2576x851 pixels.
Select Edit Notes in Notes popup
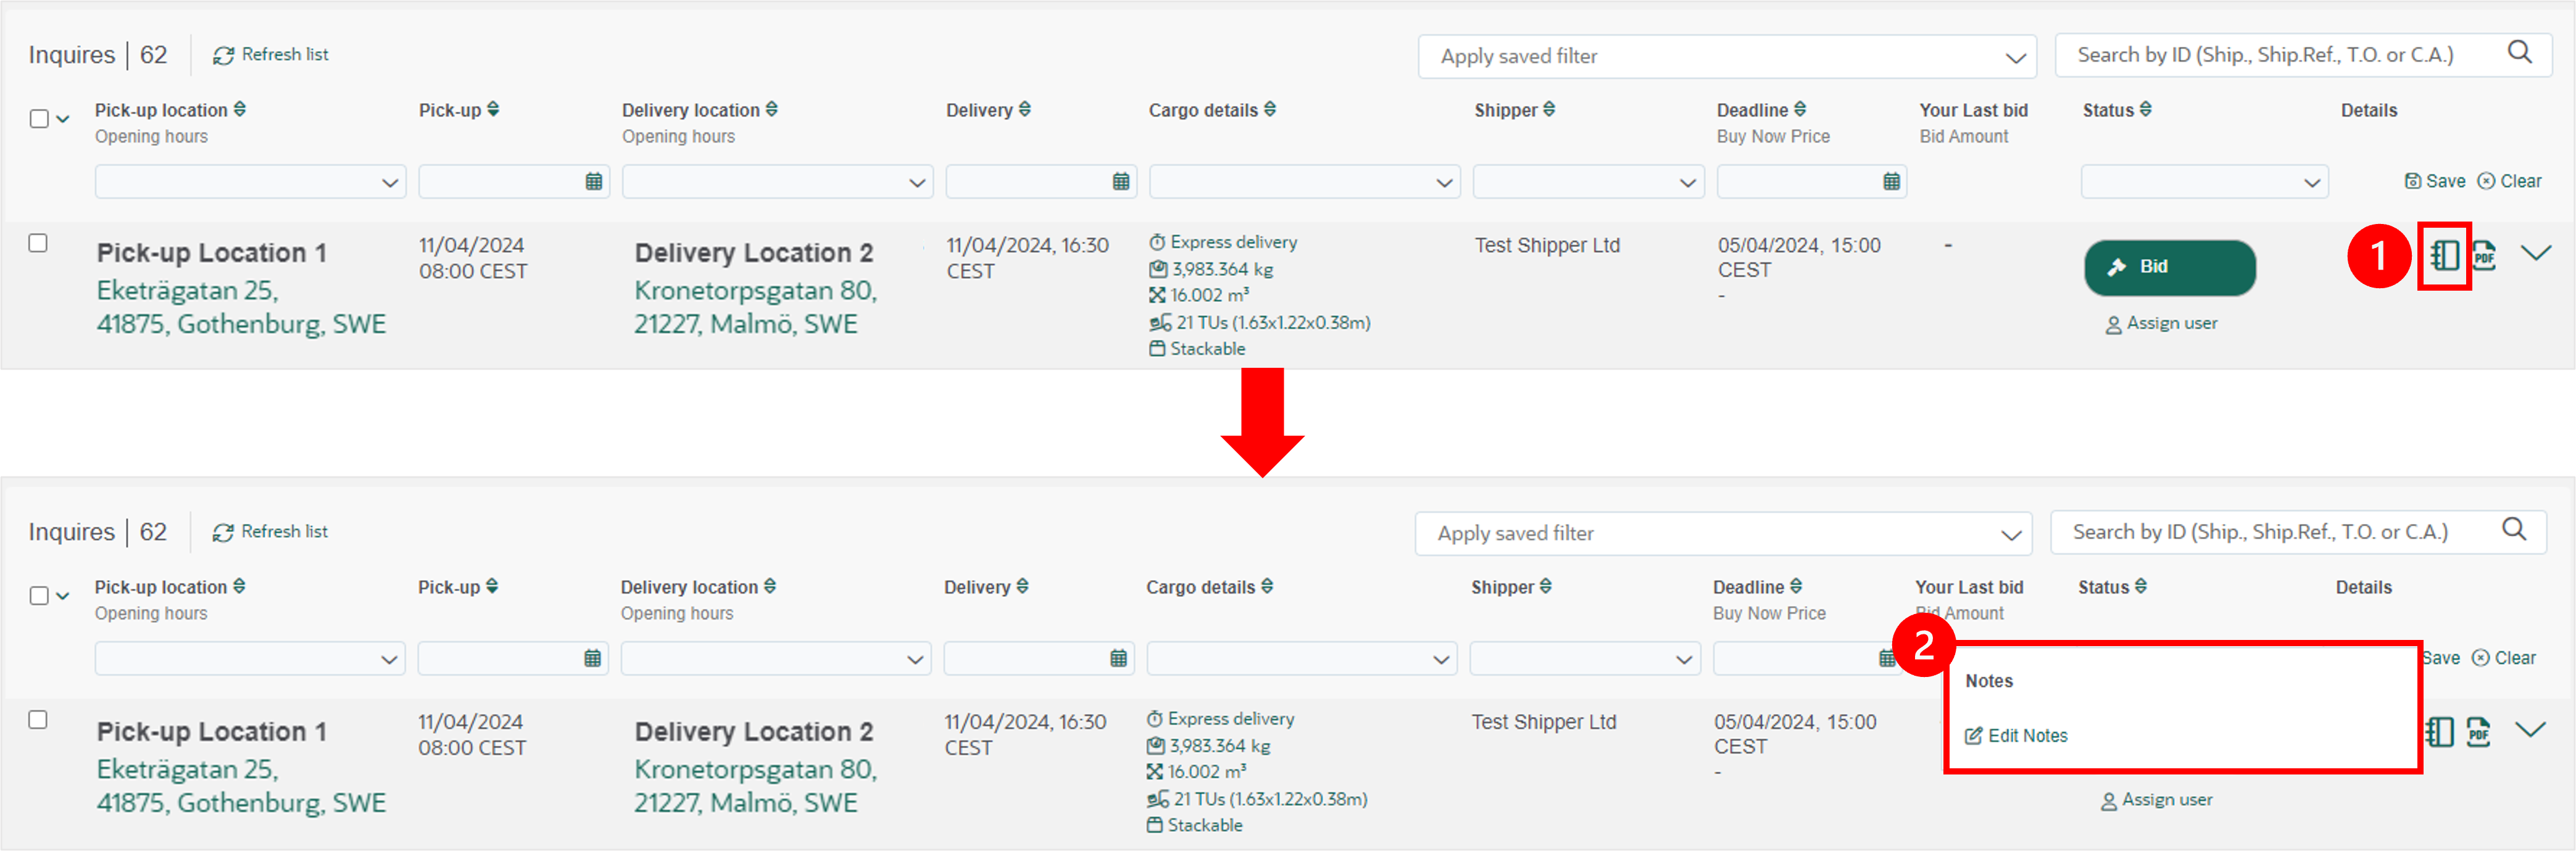tap(2016, 736)
